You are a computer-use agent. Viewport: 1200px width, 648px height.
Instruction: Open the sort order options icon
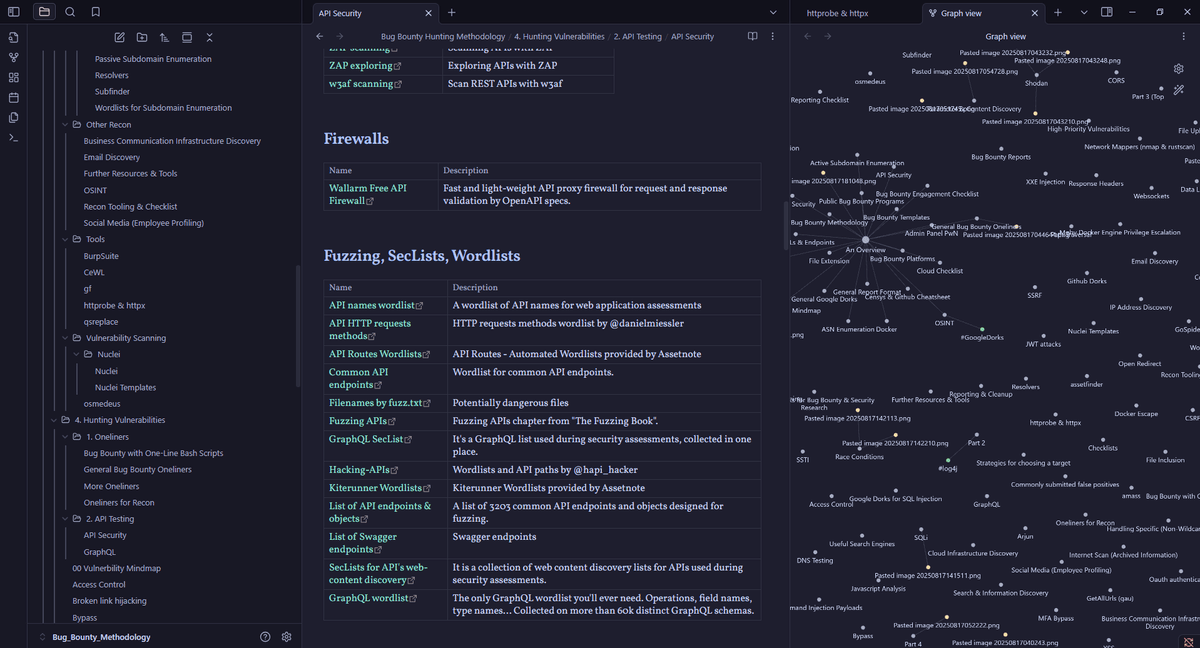pos(165,37)
